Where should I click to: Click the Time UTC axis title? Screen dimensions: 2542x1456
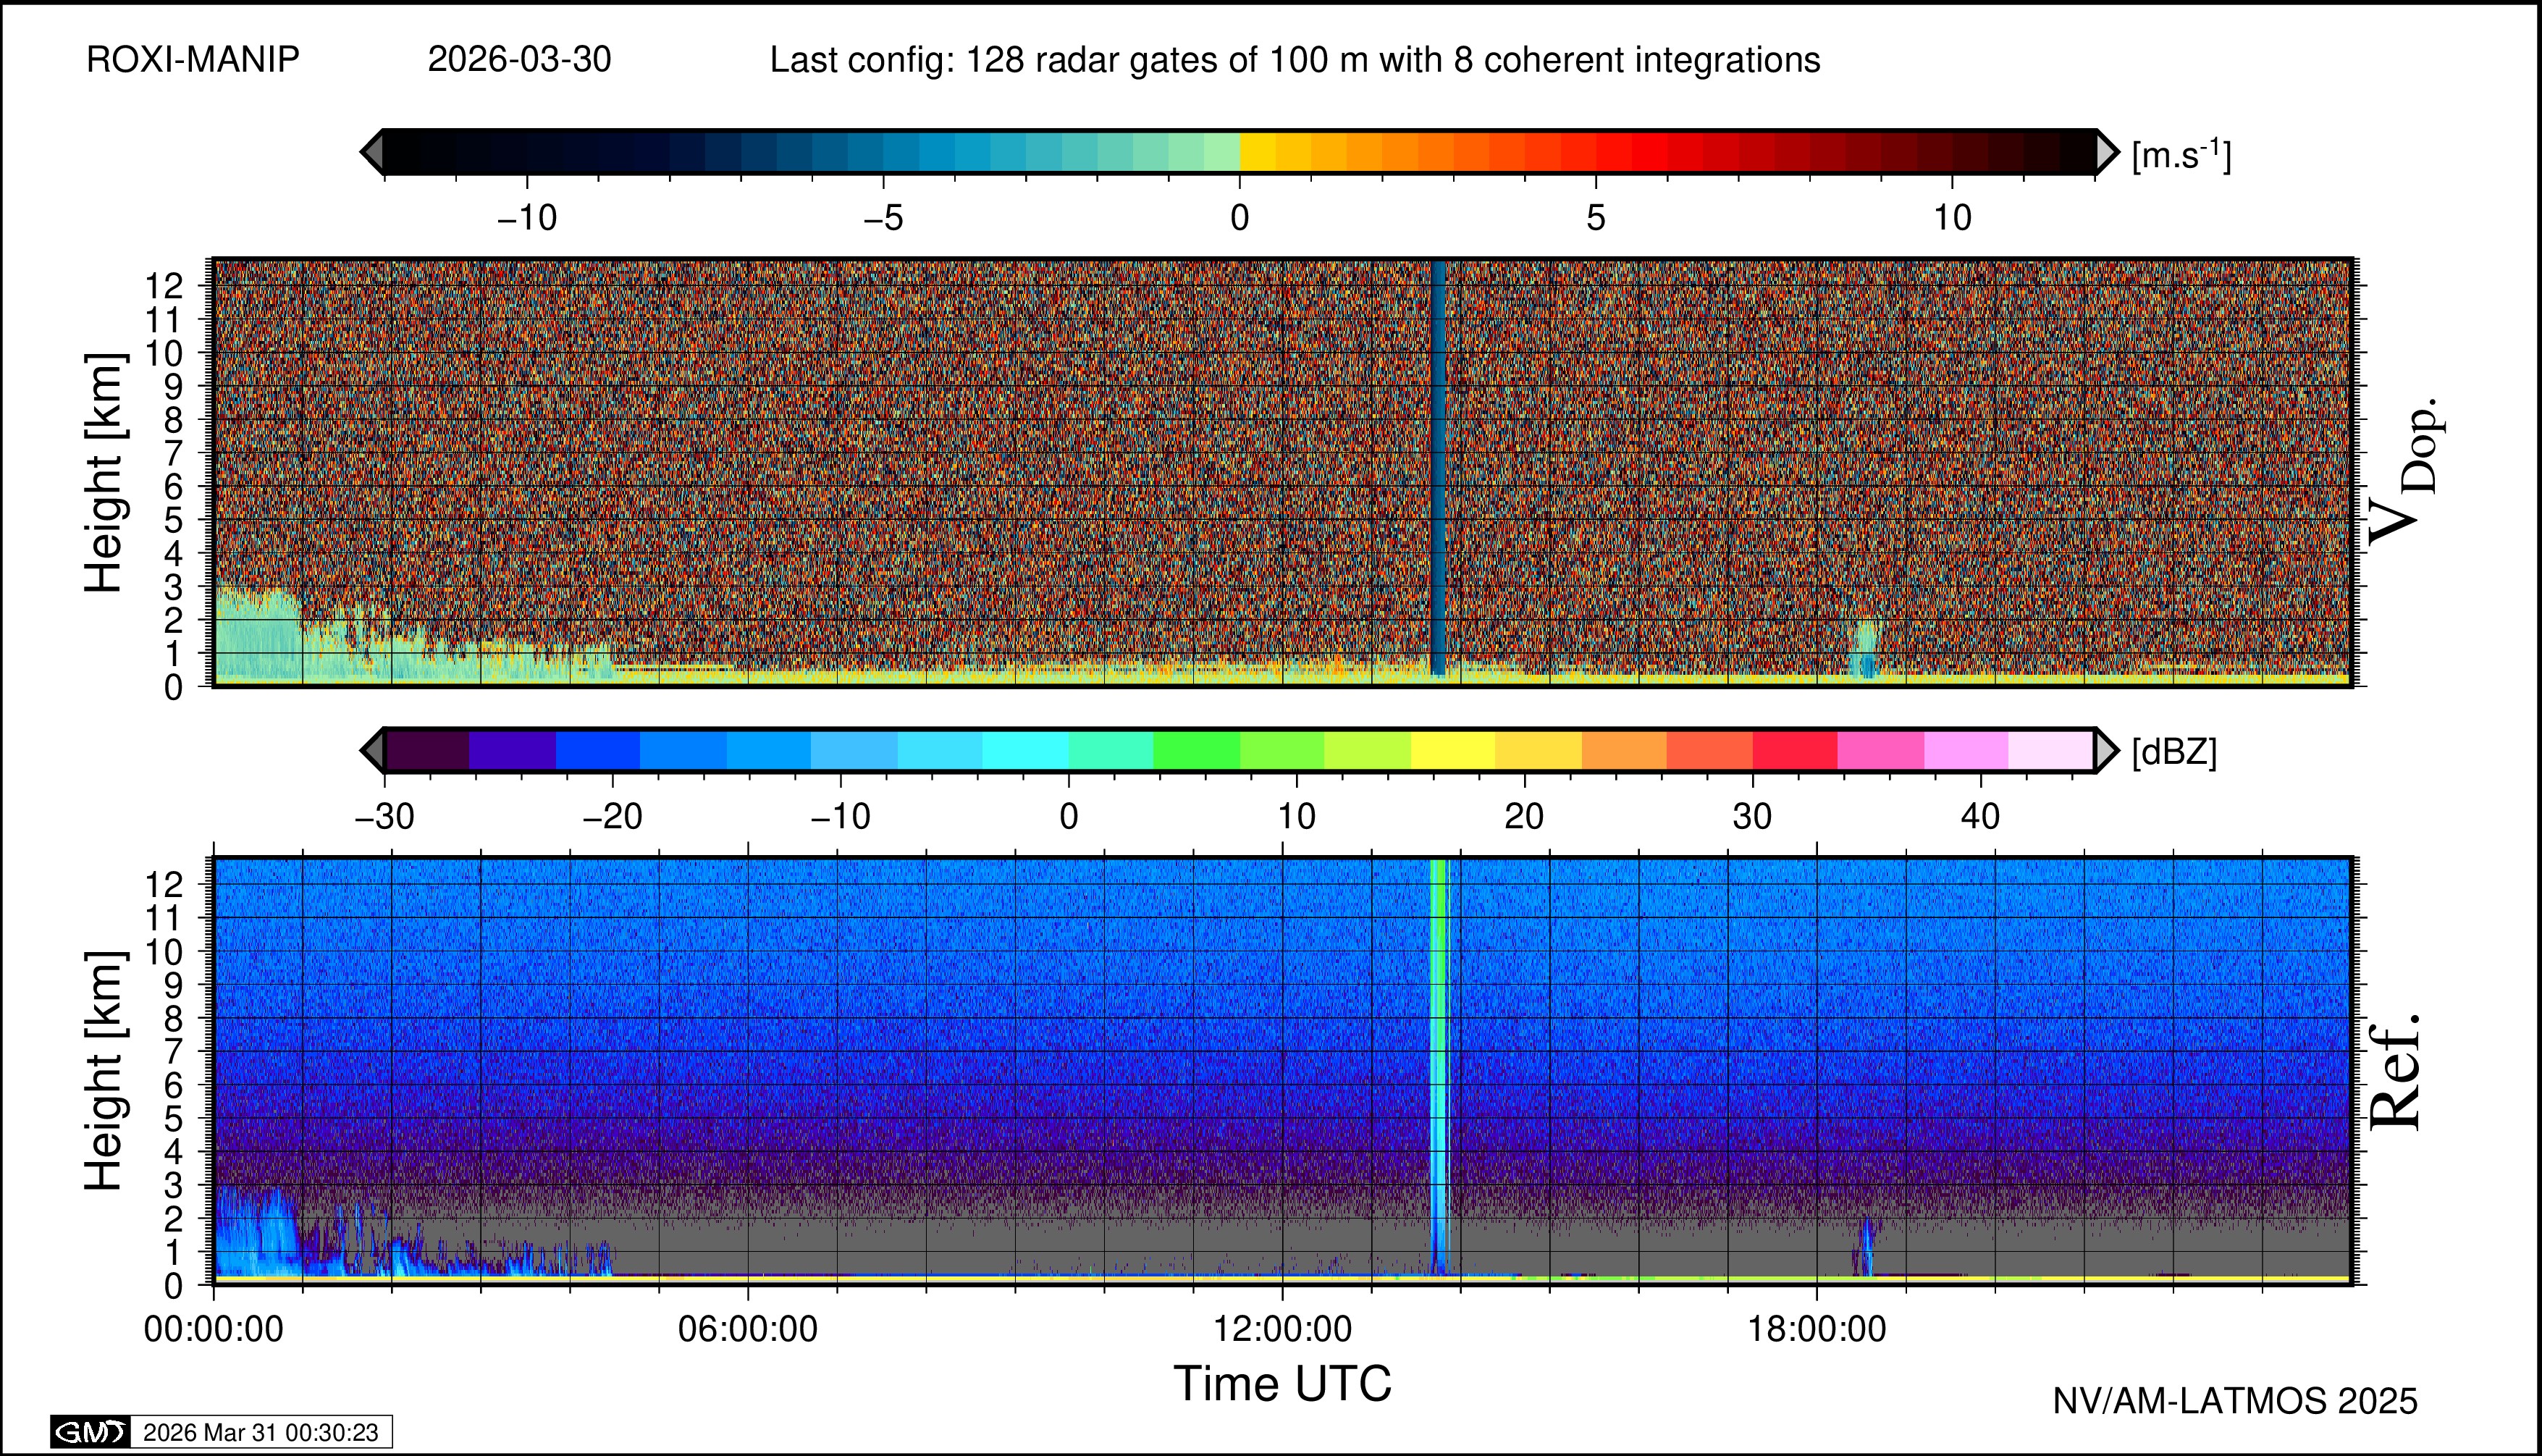click(1283, 1384)
